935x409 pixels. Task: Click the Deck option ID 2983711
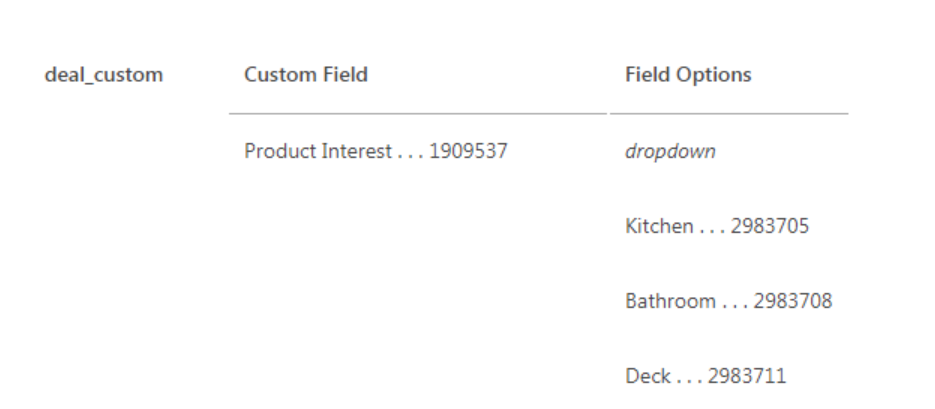point(747,376)
